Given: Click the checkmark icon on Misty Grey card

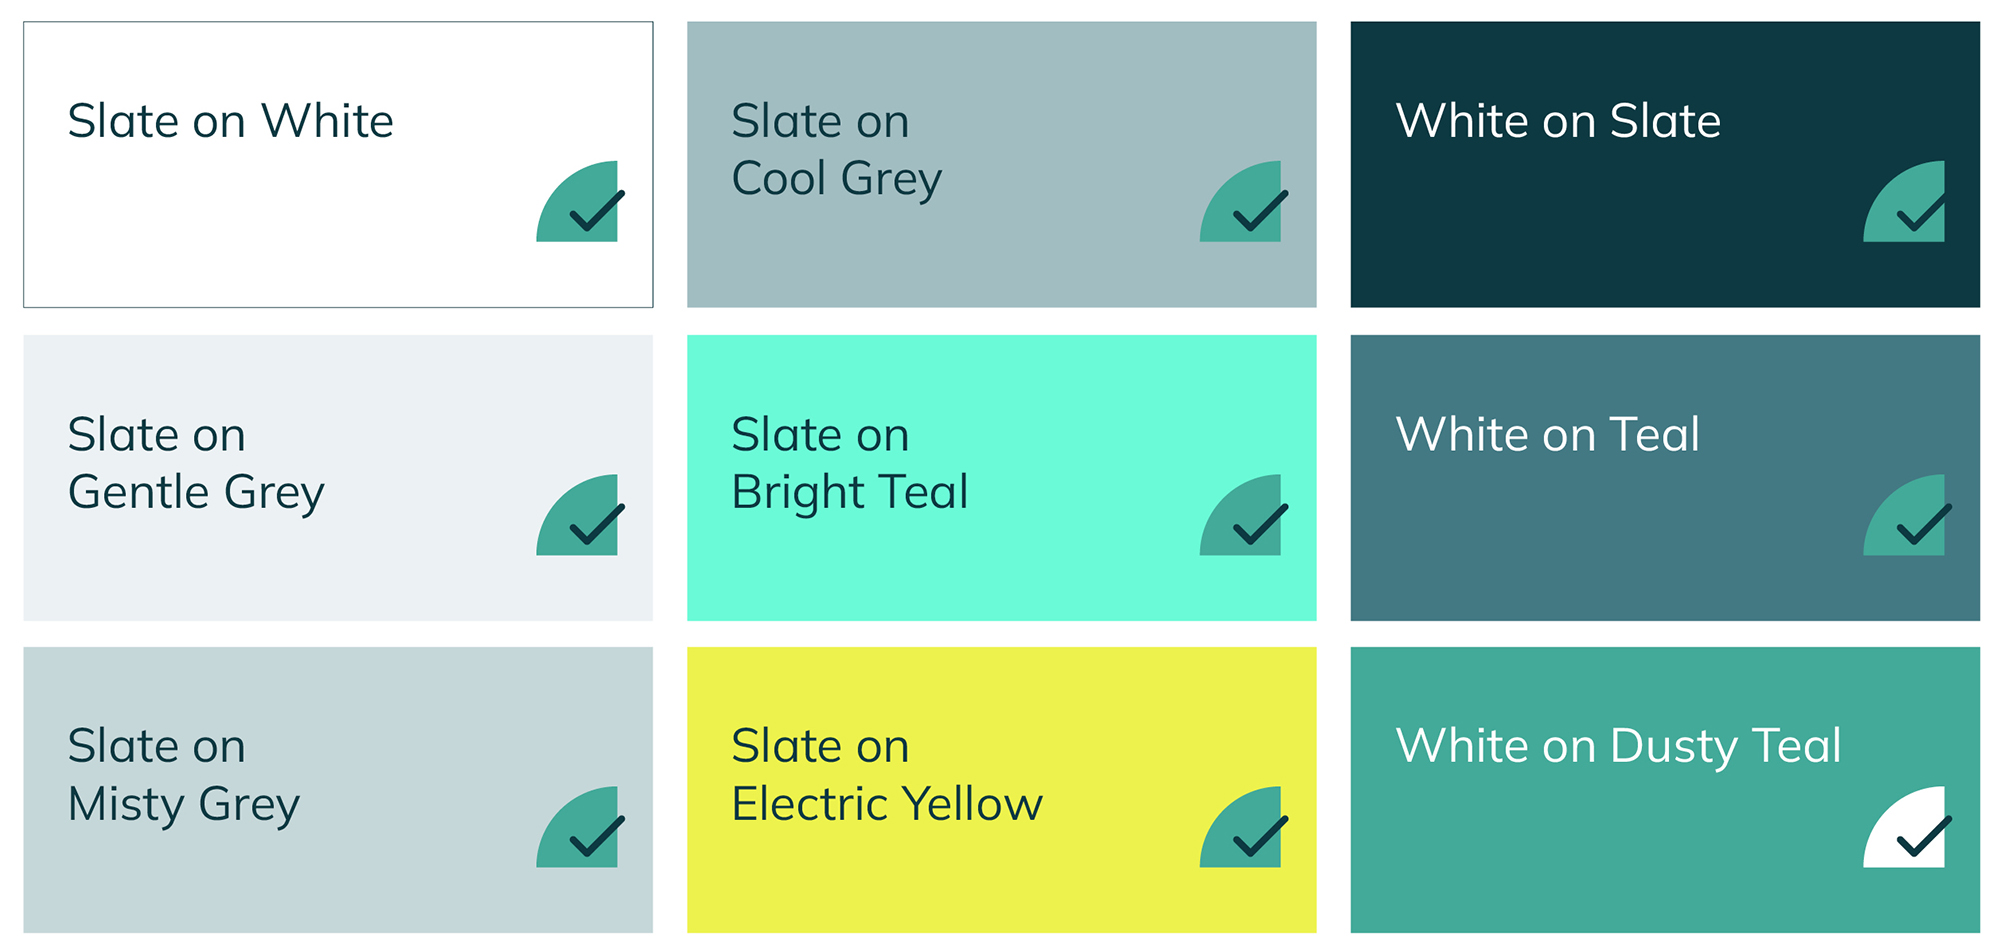Looking at the screenshot, I should coord(596,837).
